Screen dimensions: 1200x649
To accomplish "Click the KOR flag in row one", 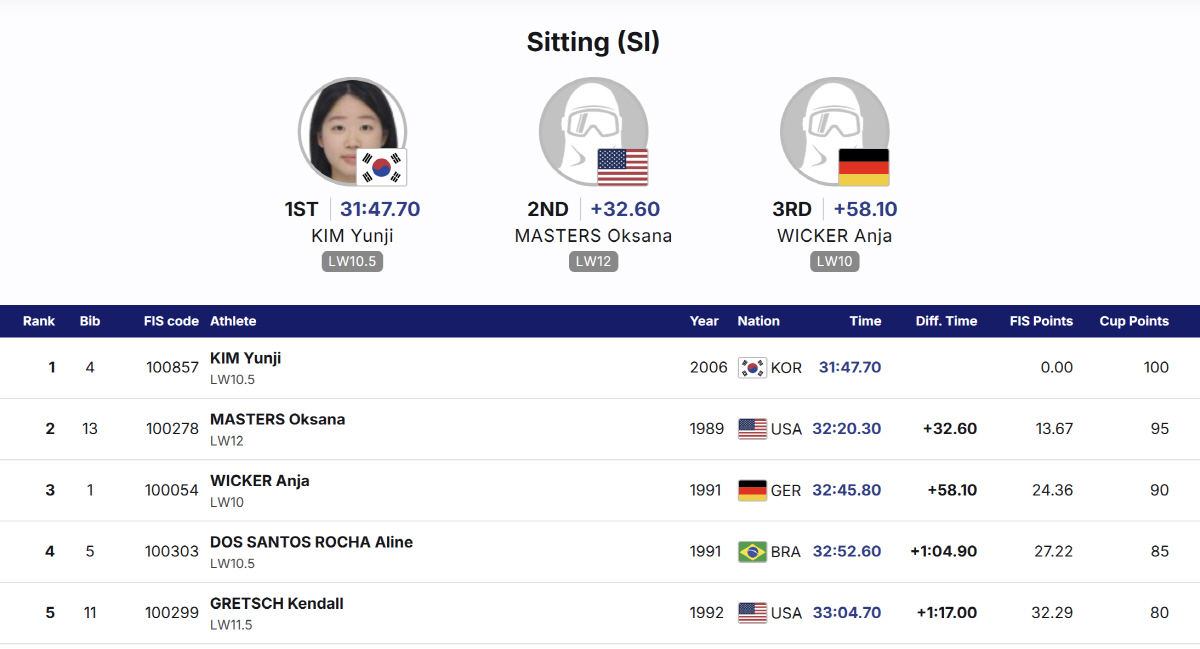I will click(752, 368).
